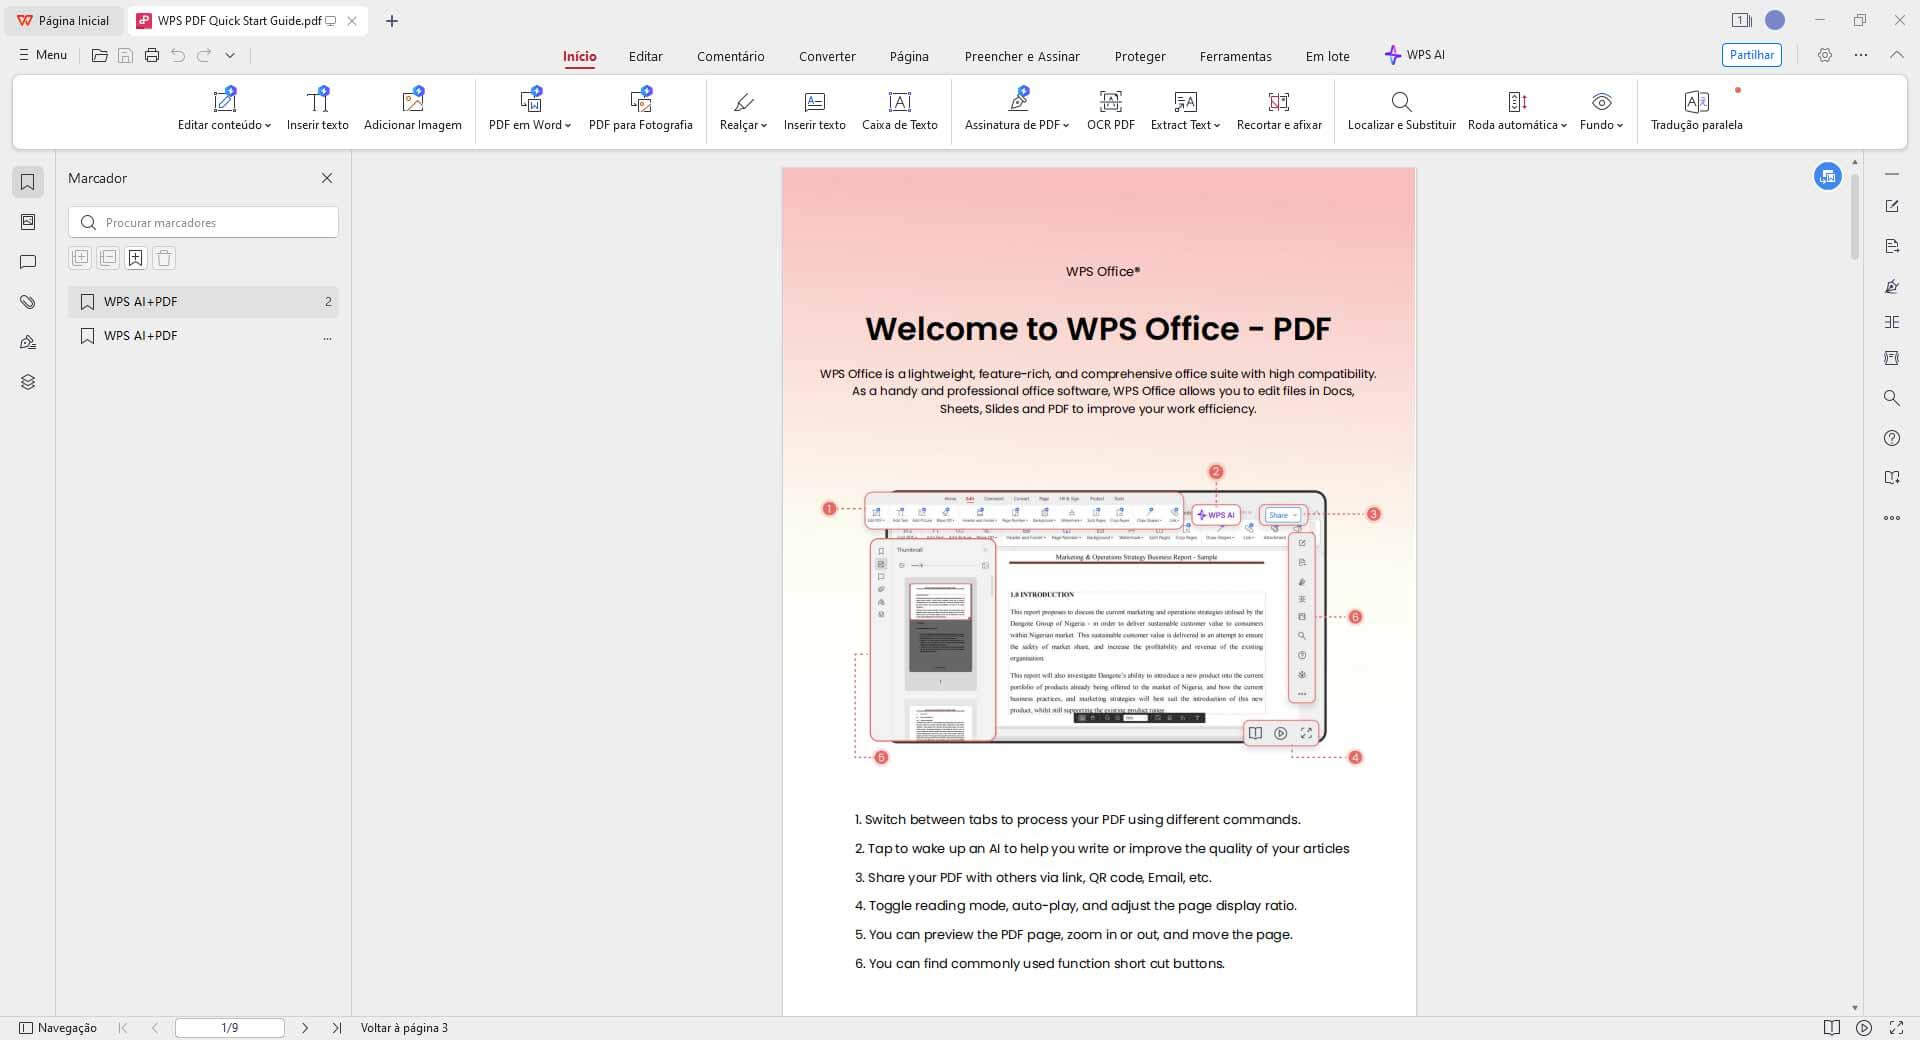Select the Caixa de Texto tool
The height and width of the screenshot is (1040, 1920).
(x=899, y=110)
